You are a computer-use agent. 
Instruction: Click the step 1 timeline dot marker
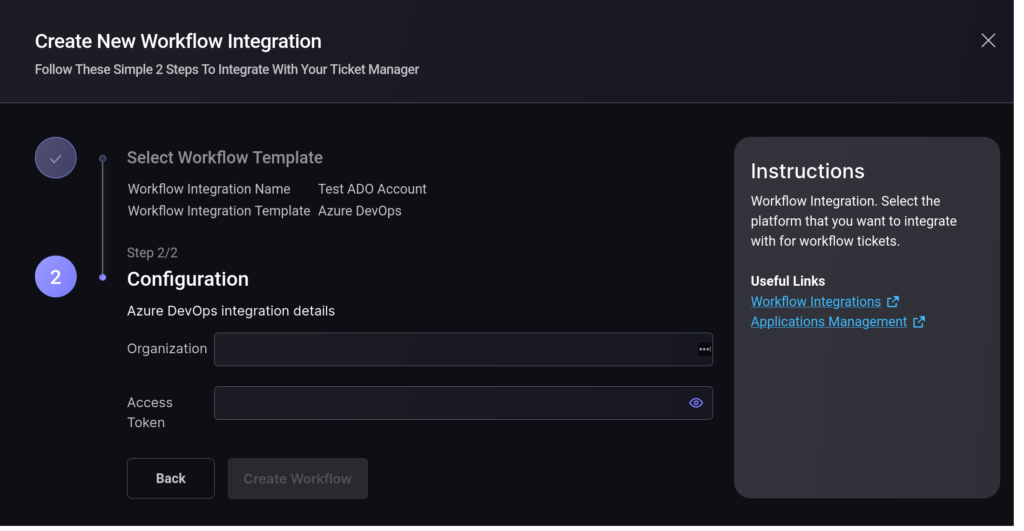[x=103, y=158]
